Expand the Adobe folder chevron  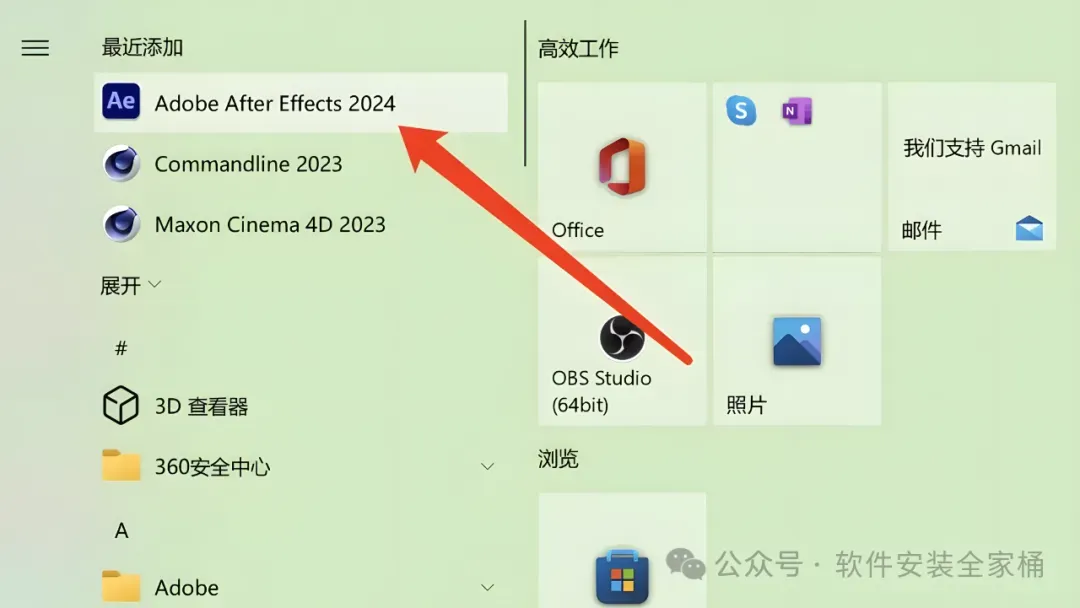(488, 588)
